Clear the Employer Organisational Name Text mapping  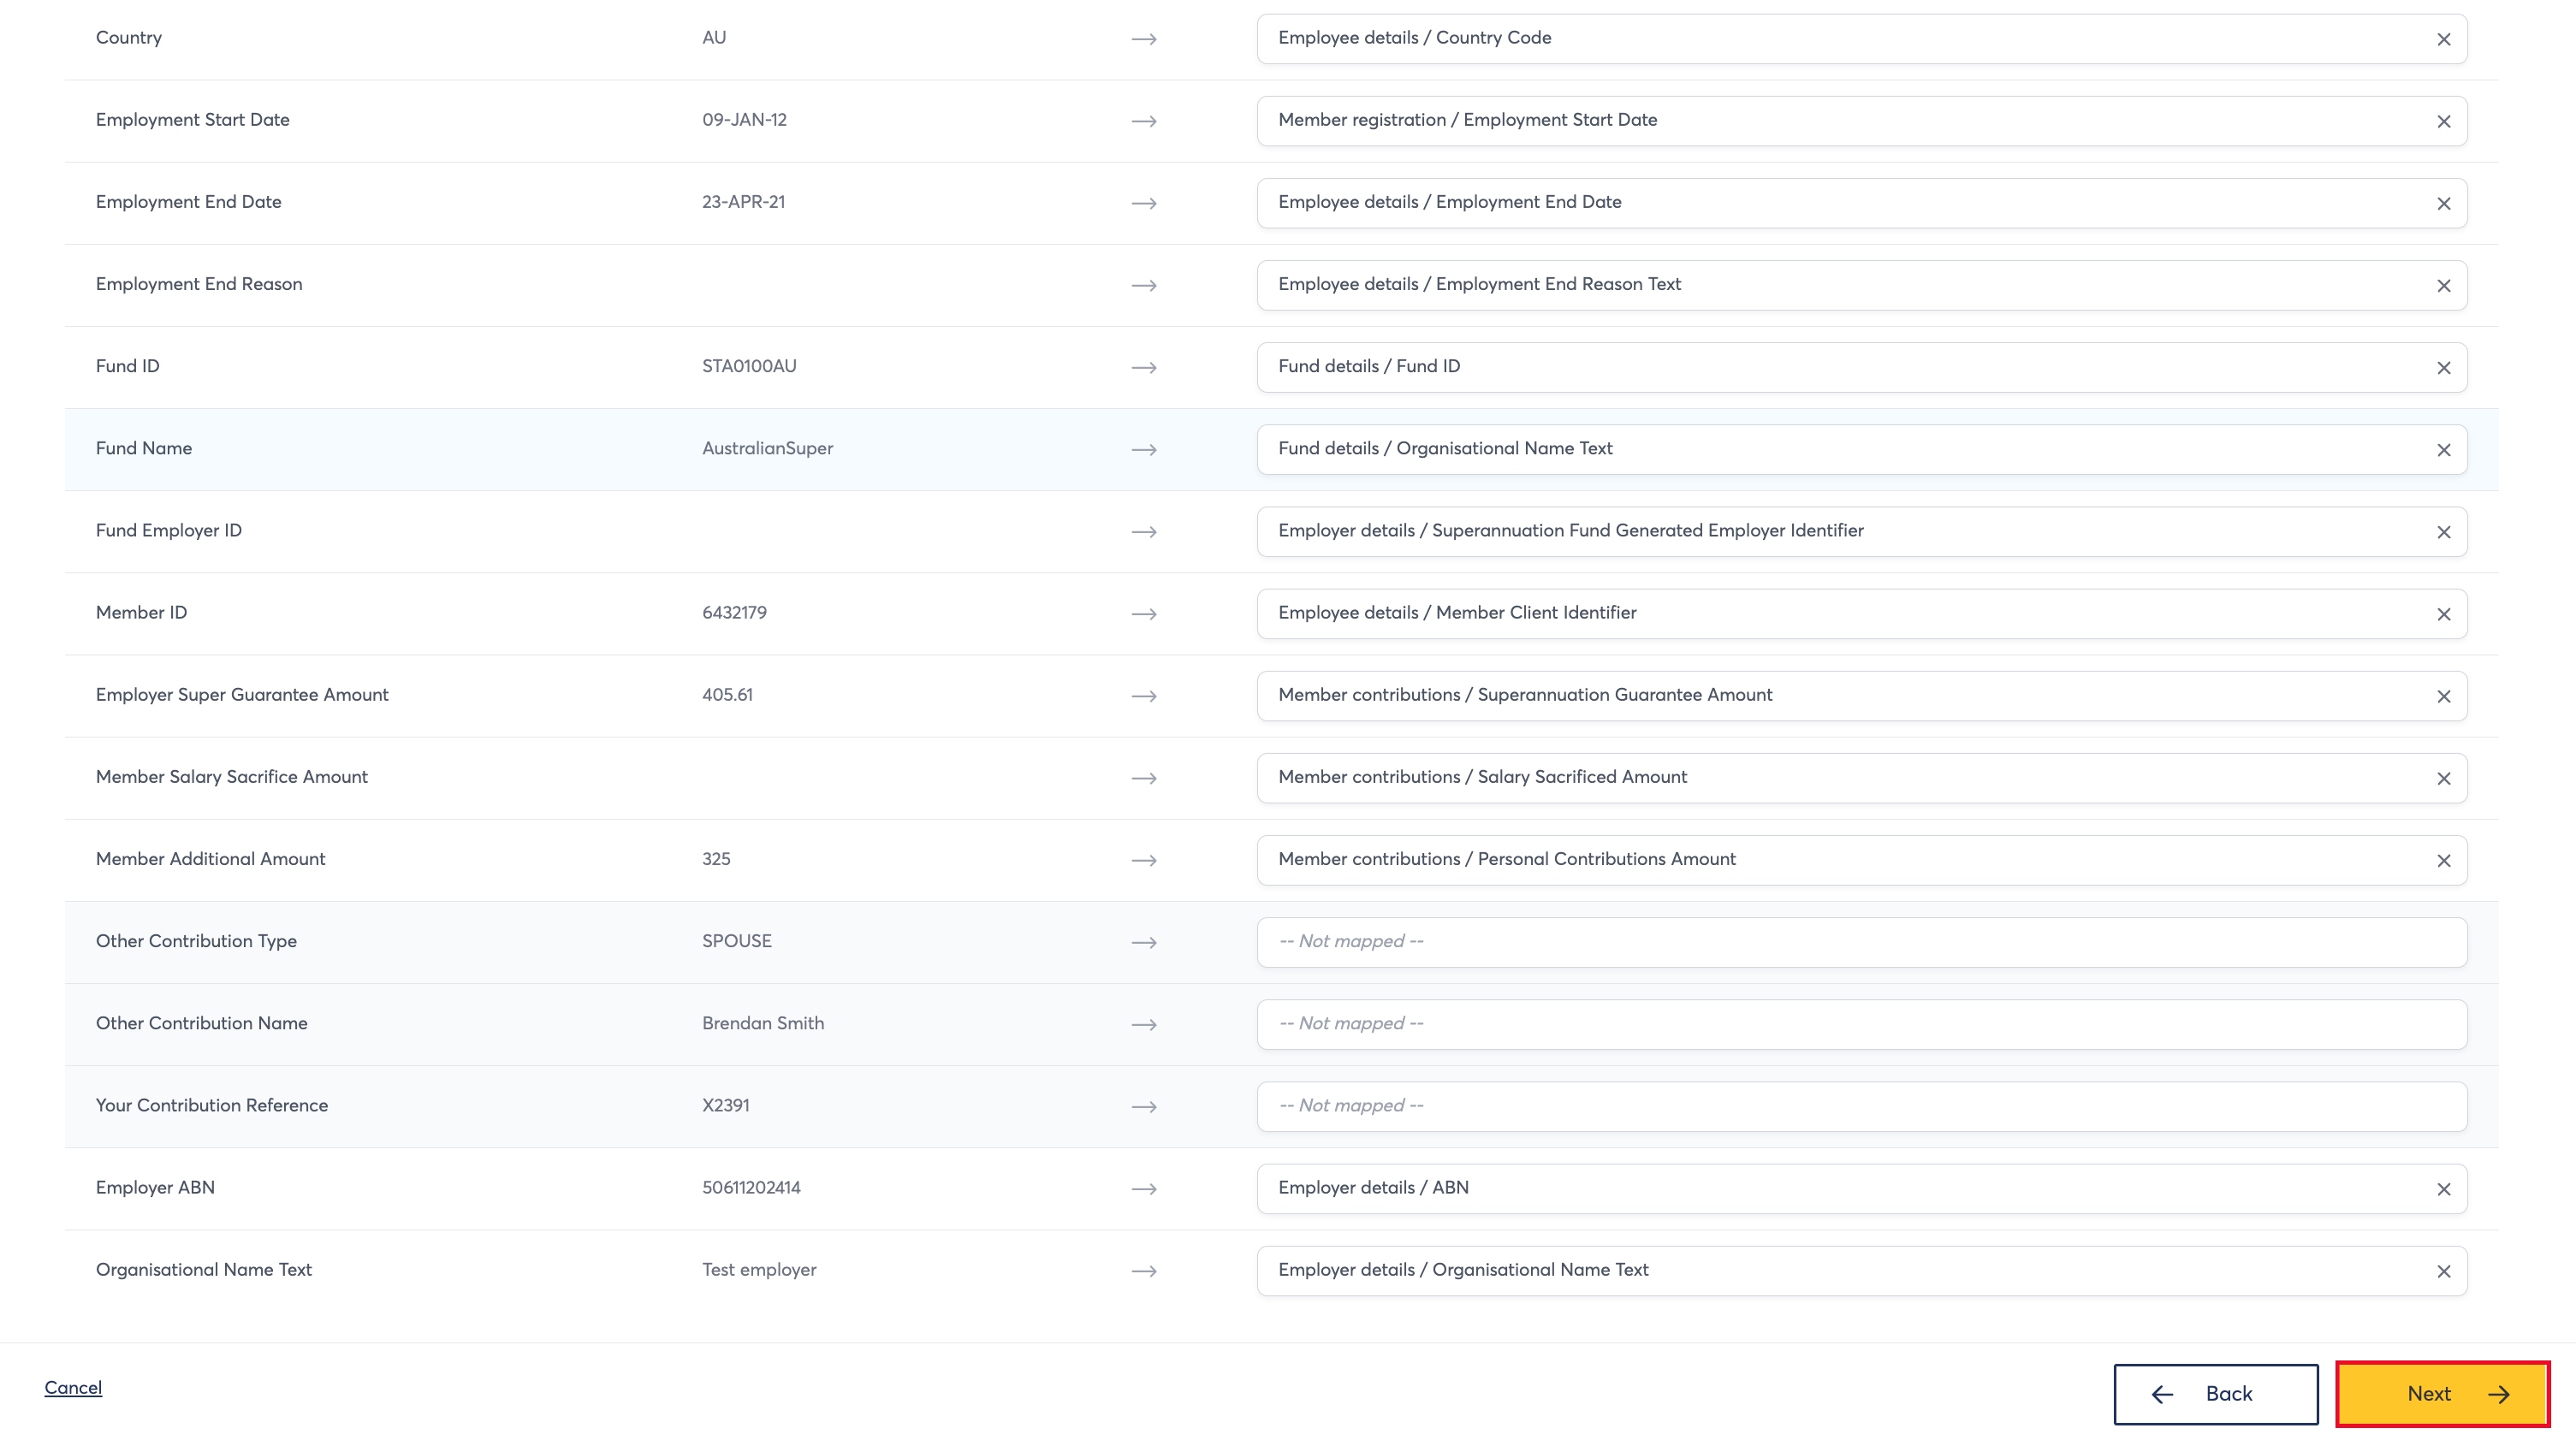tap(2443, 1271)
